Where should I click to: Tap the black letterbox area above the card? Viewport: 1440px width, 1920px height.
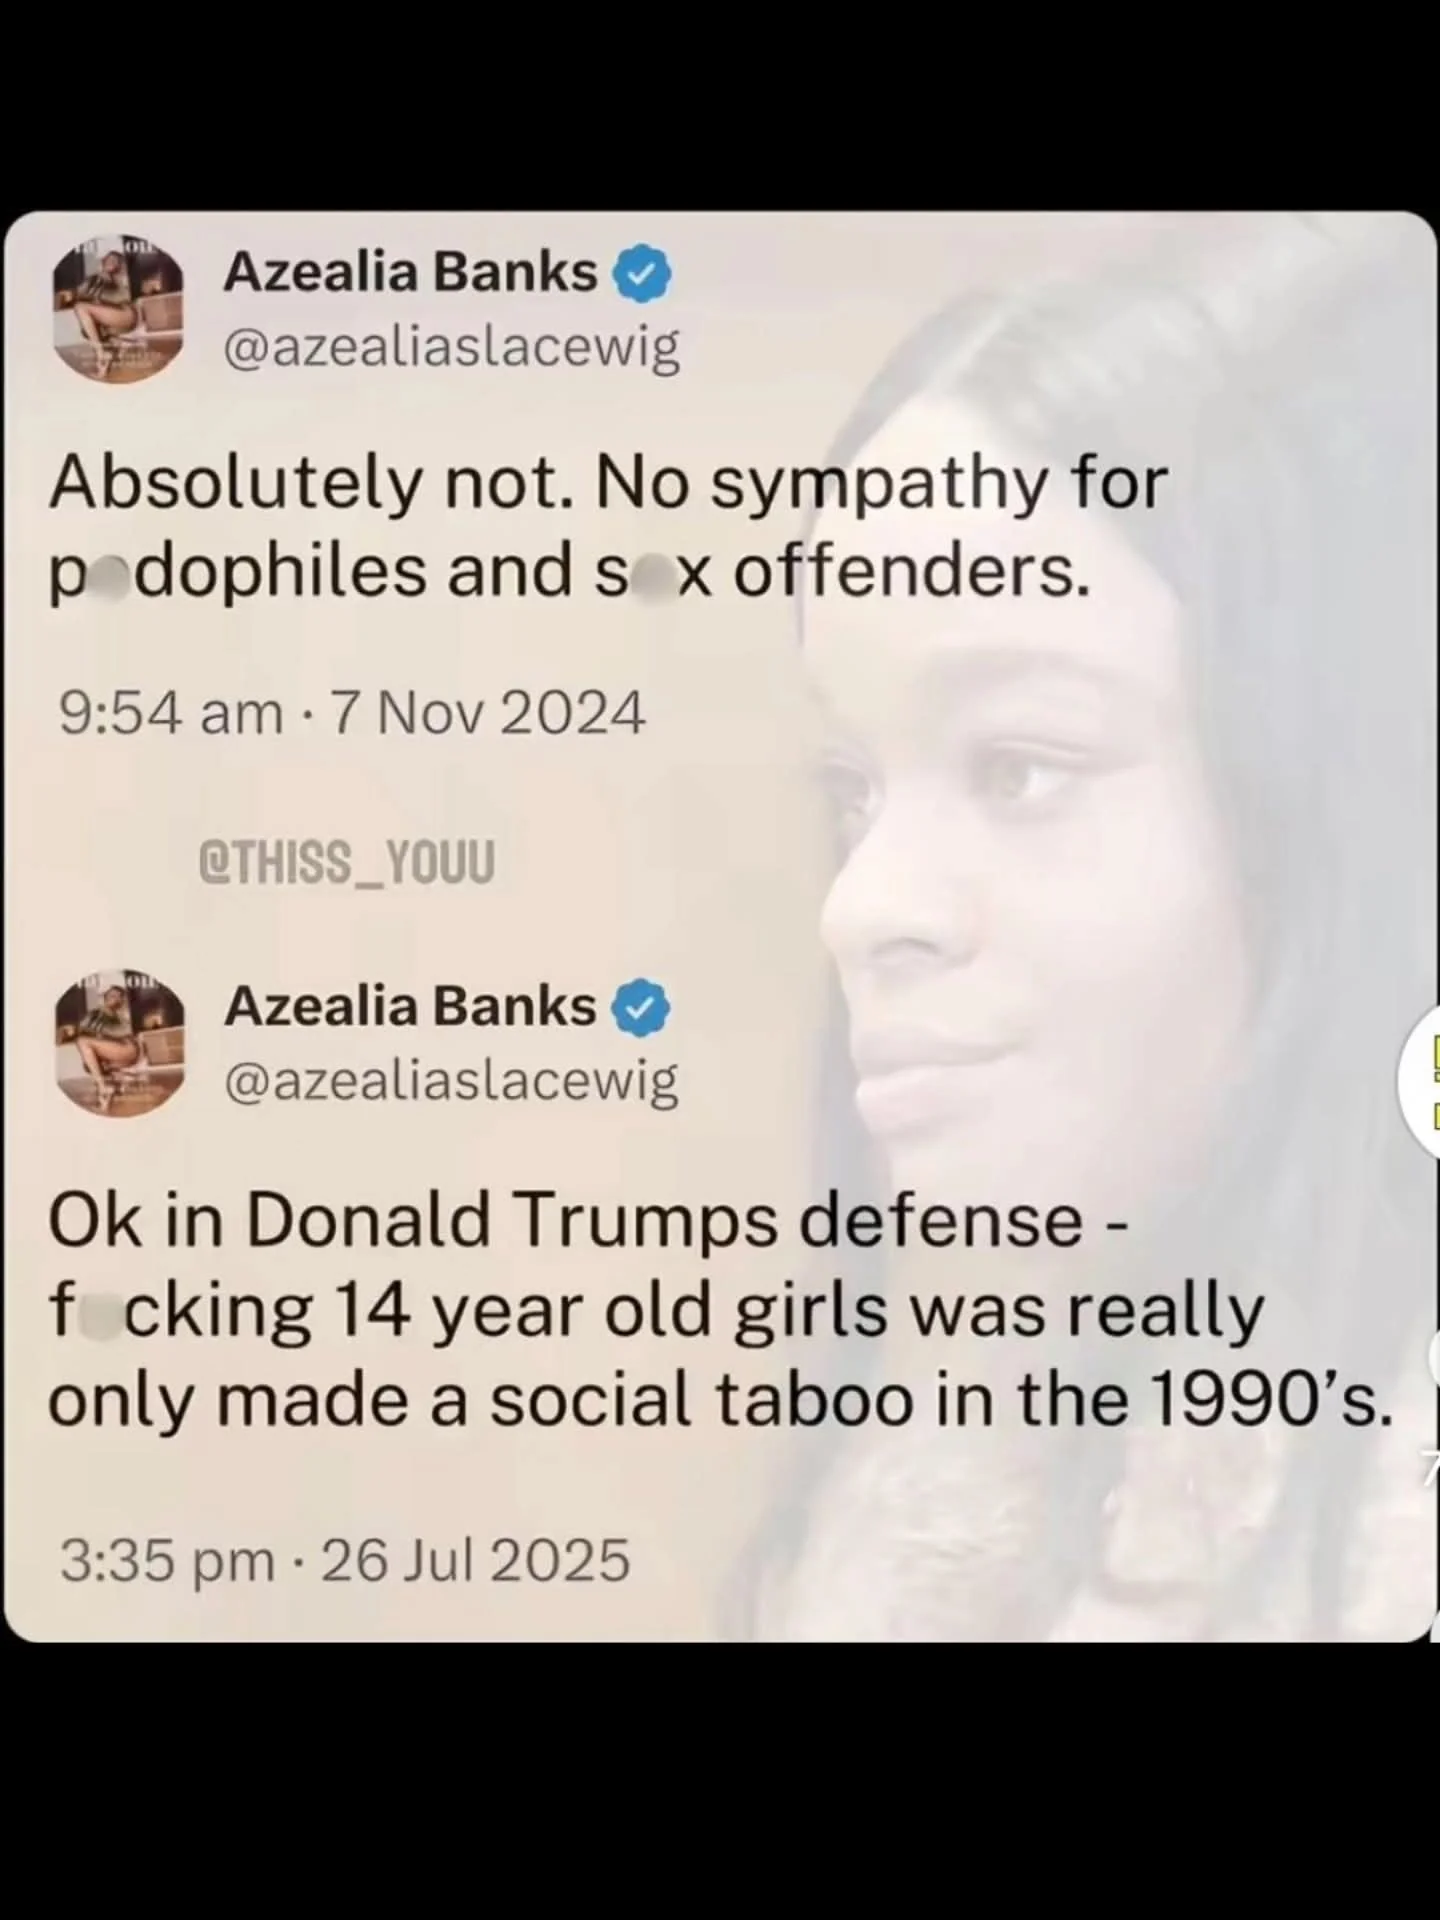click(720, 105)
